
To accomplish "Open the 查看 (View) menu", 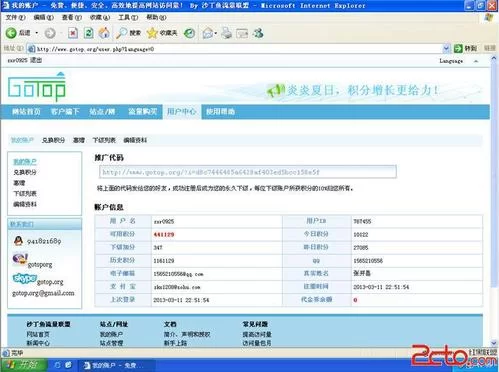I will 72,17.
